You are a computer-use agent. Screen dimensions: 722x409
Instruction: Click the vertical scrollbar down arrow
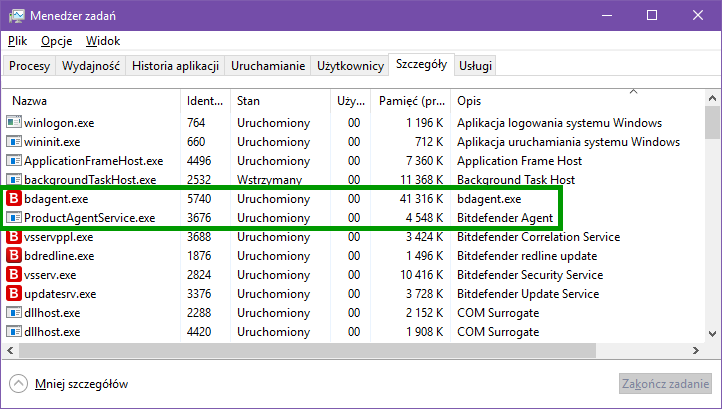pyautogui.click(x=712, y=333)
